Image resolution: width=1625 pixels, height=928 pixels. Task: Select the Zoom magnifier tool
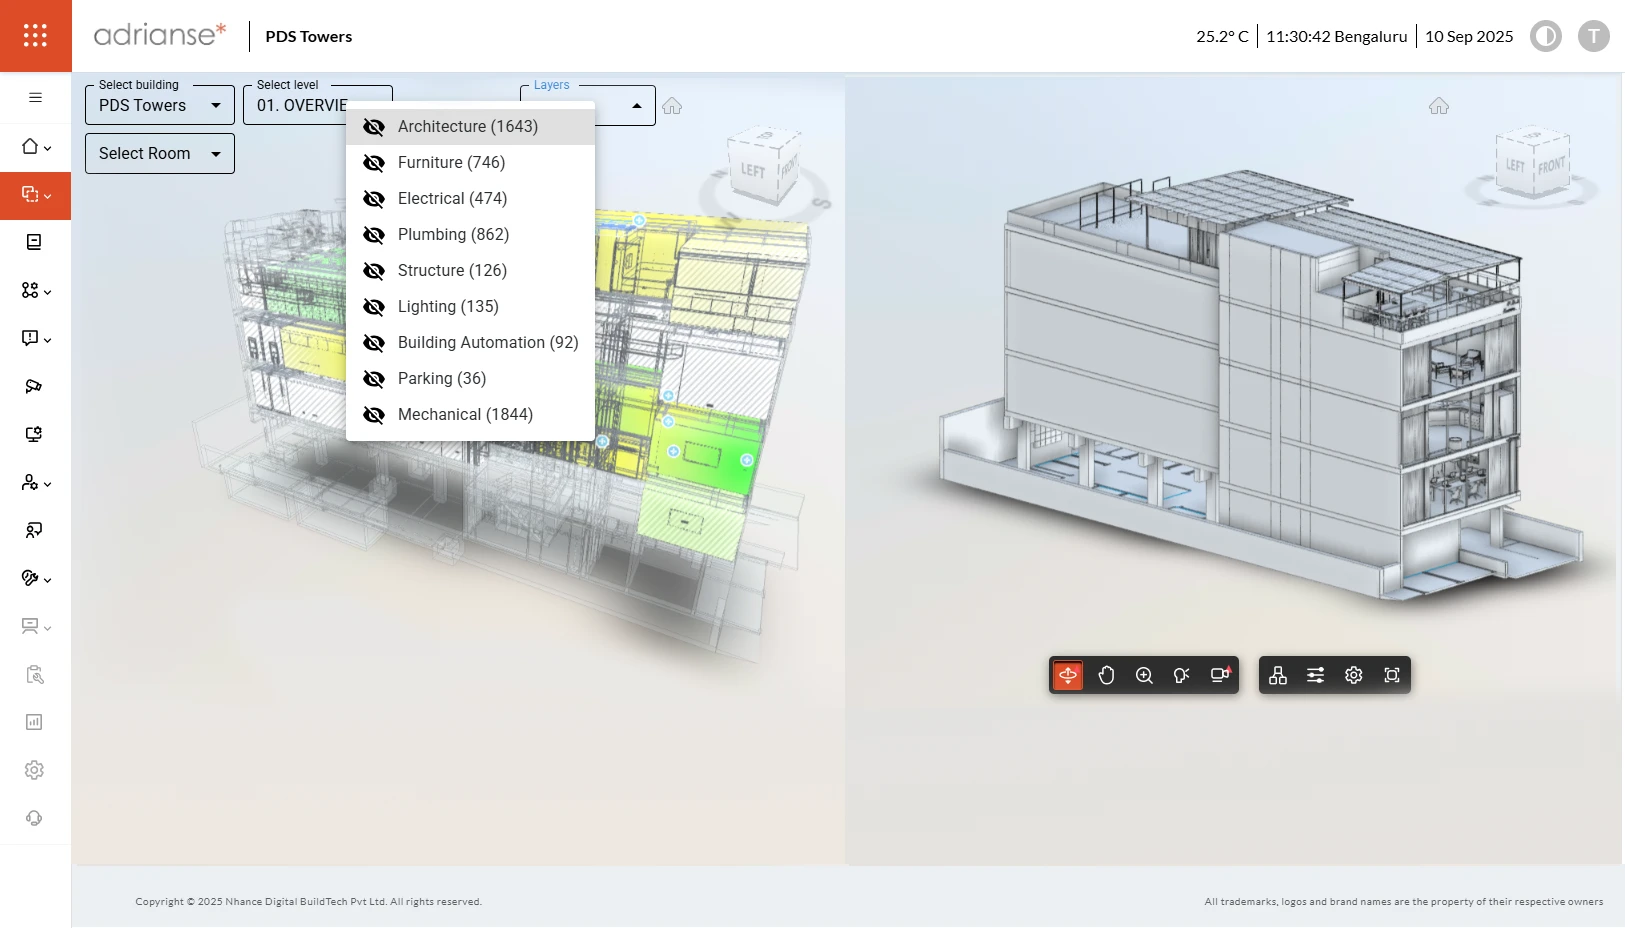tap(1144, 675)
